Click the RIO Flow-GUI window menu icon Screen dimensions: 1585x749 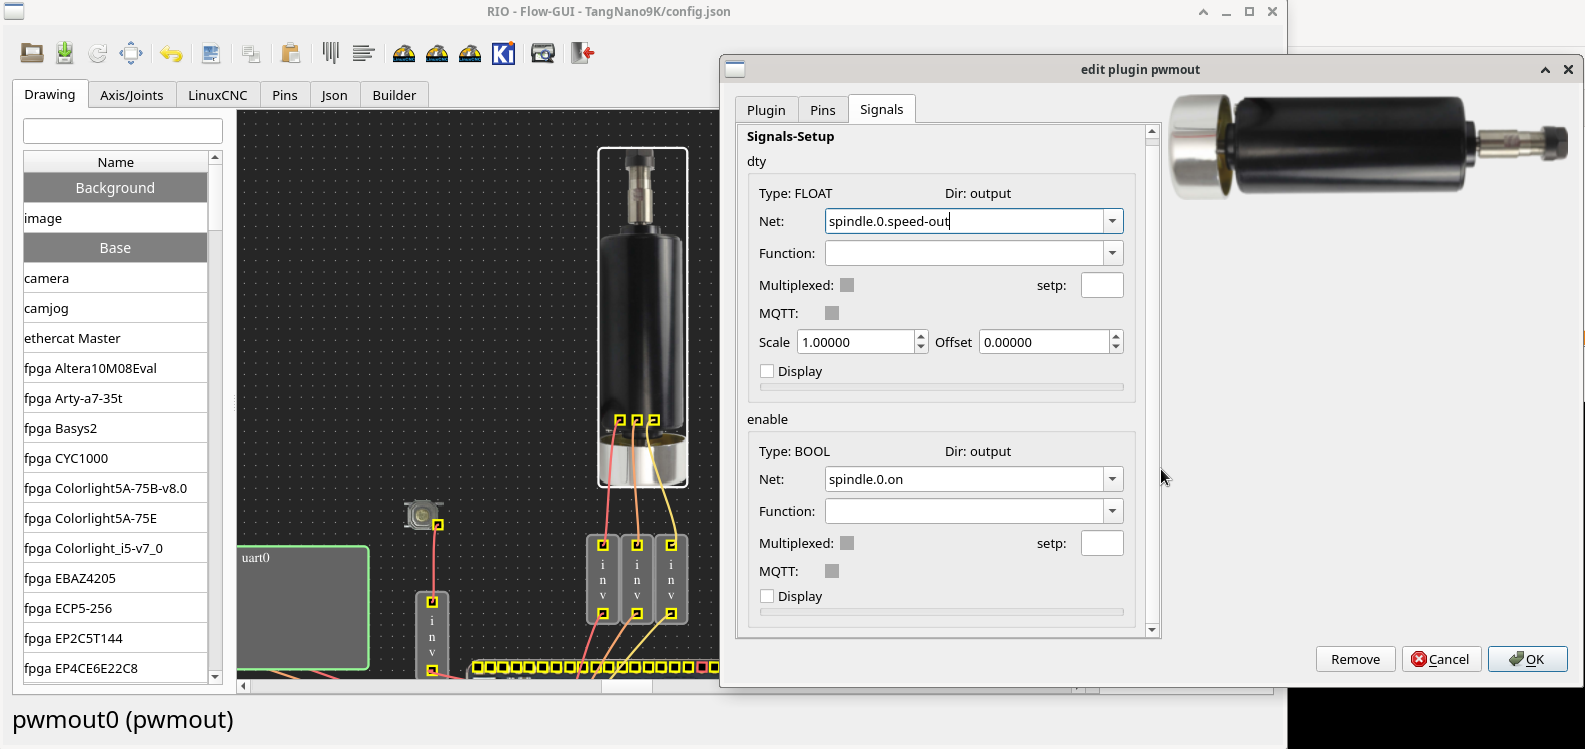14,11
